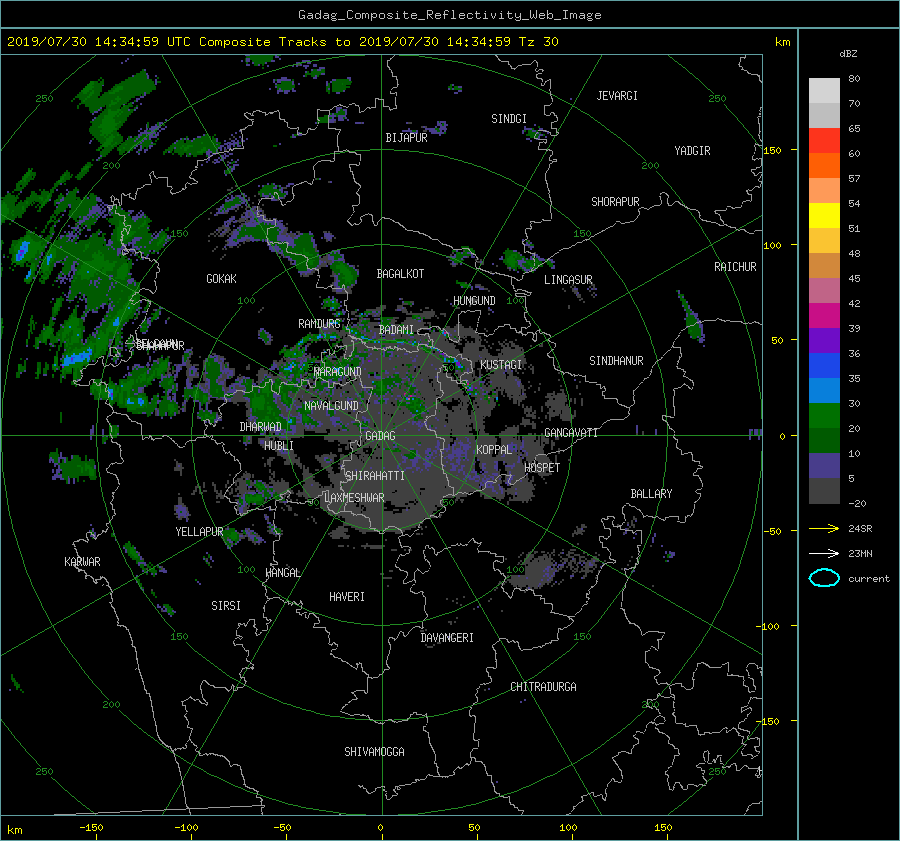Image resolution: width=900 pixels, height=841 pixels.
Task: Pick the red 60-65 dBZ legend swatch
Action: click(824, 140)
